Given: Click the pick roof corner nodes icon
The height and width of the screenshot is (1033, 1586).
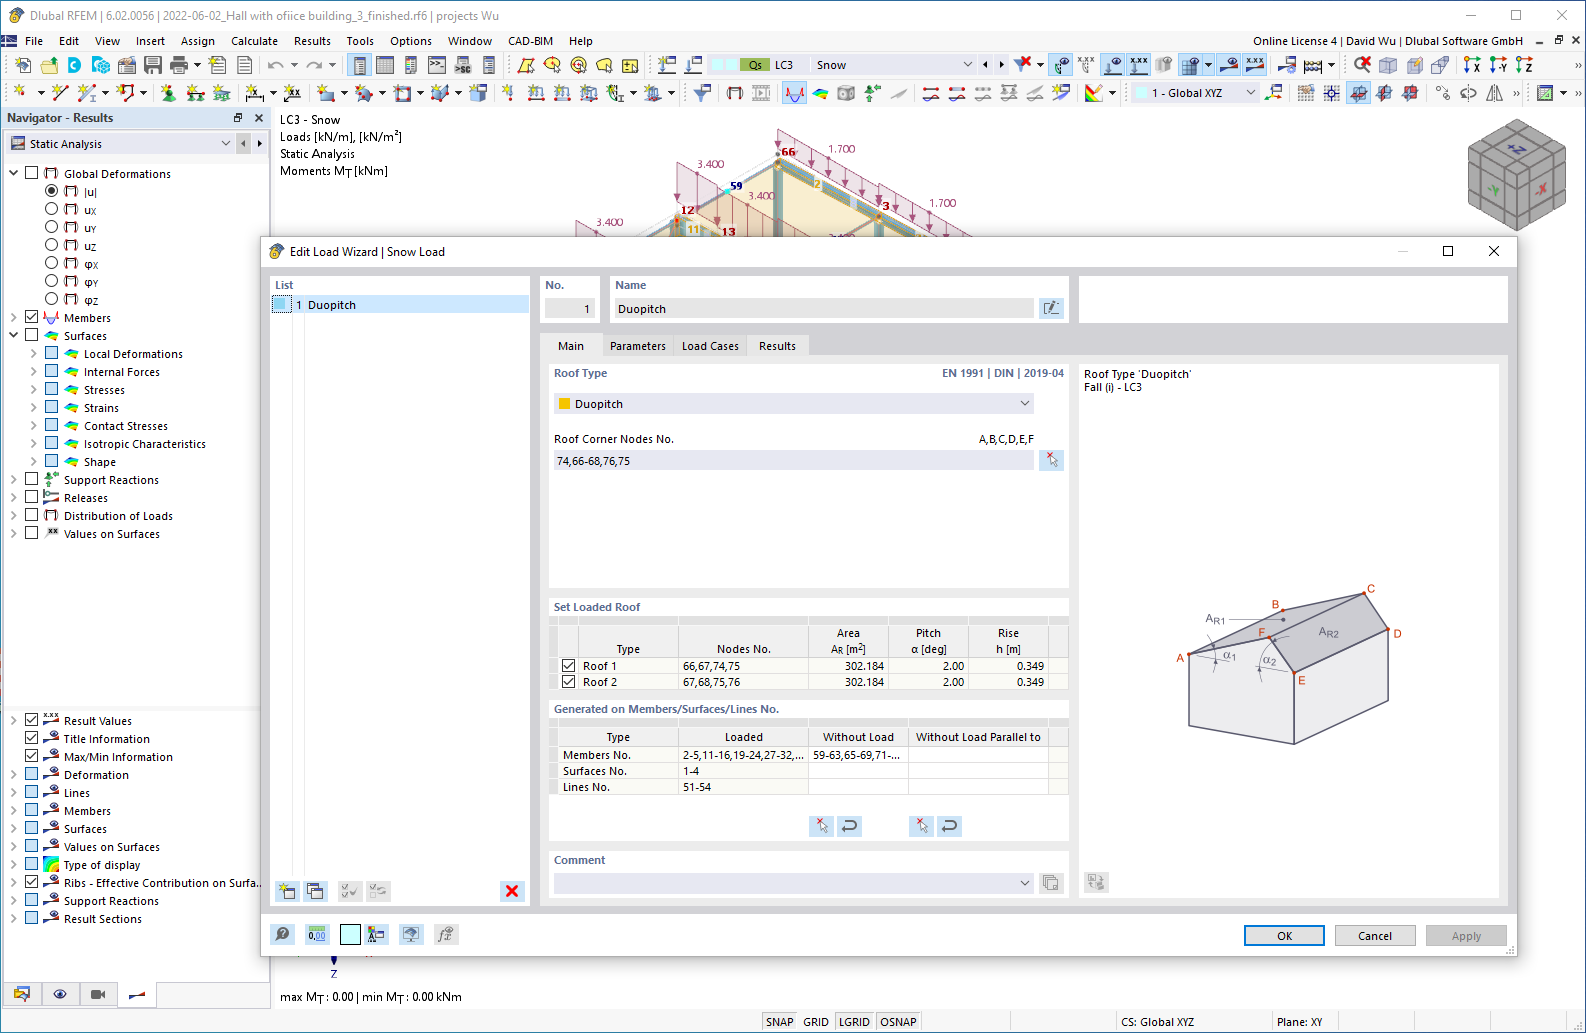Looking at the screenshot, I should 1051,461.
